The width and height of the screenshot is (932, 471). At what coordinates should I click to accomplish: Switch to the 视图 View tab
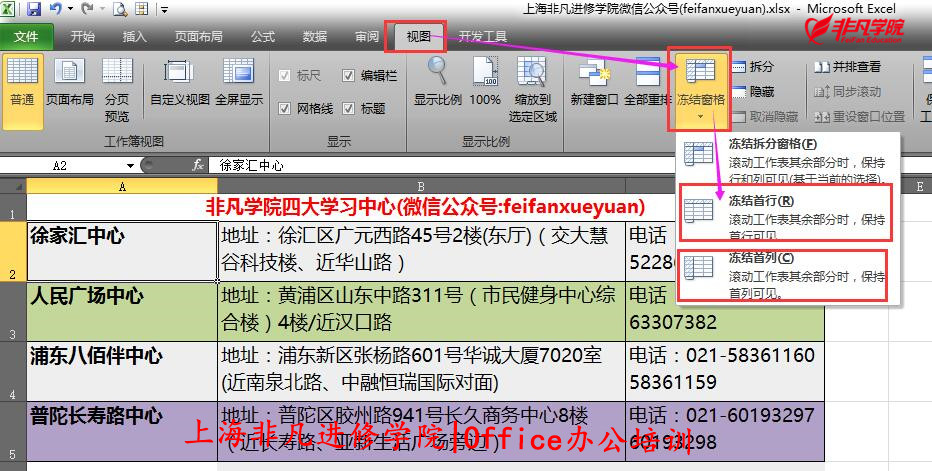tap(418, 37)
